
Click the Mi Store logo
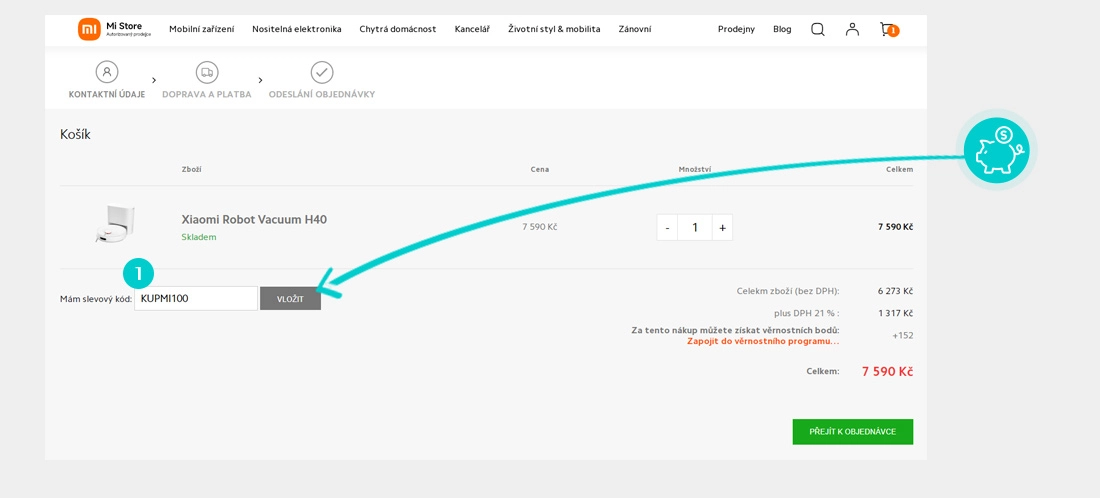click(x=114, y=29)
